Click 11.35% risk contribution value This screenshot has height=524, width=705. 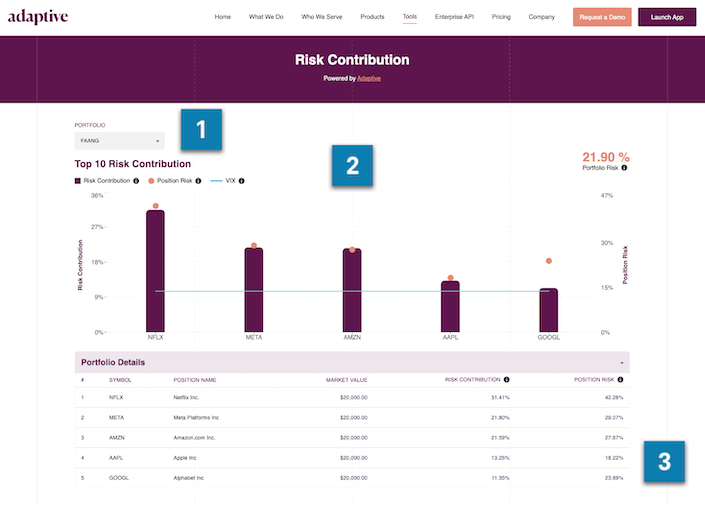[500, 478]
